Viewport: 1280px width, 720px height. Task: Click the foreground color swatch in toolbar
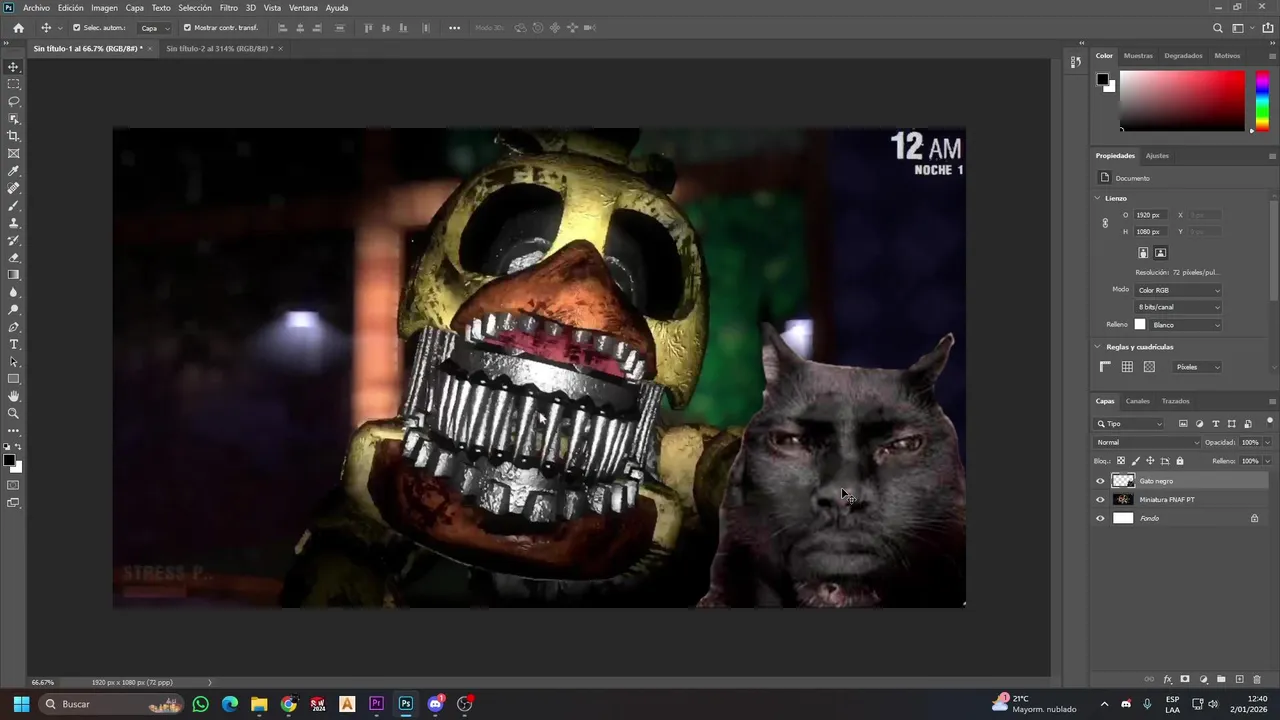[9, 461]
